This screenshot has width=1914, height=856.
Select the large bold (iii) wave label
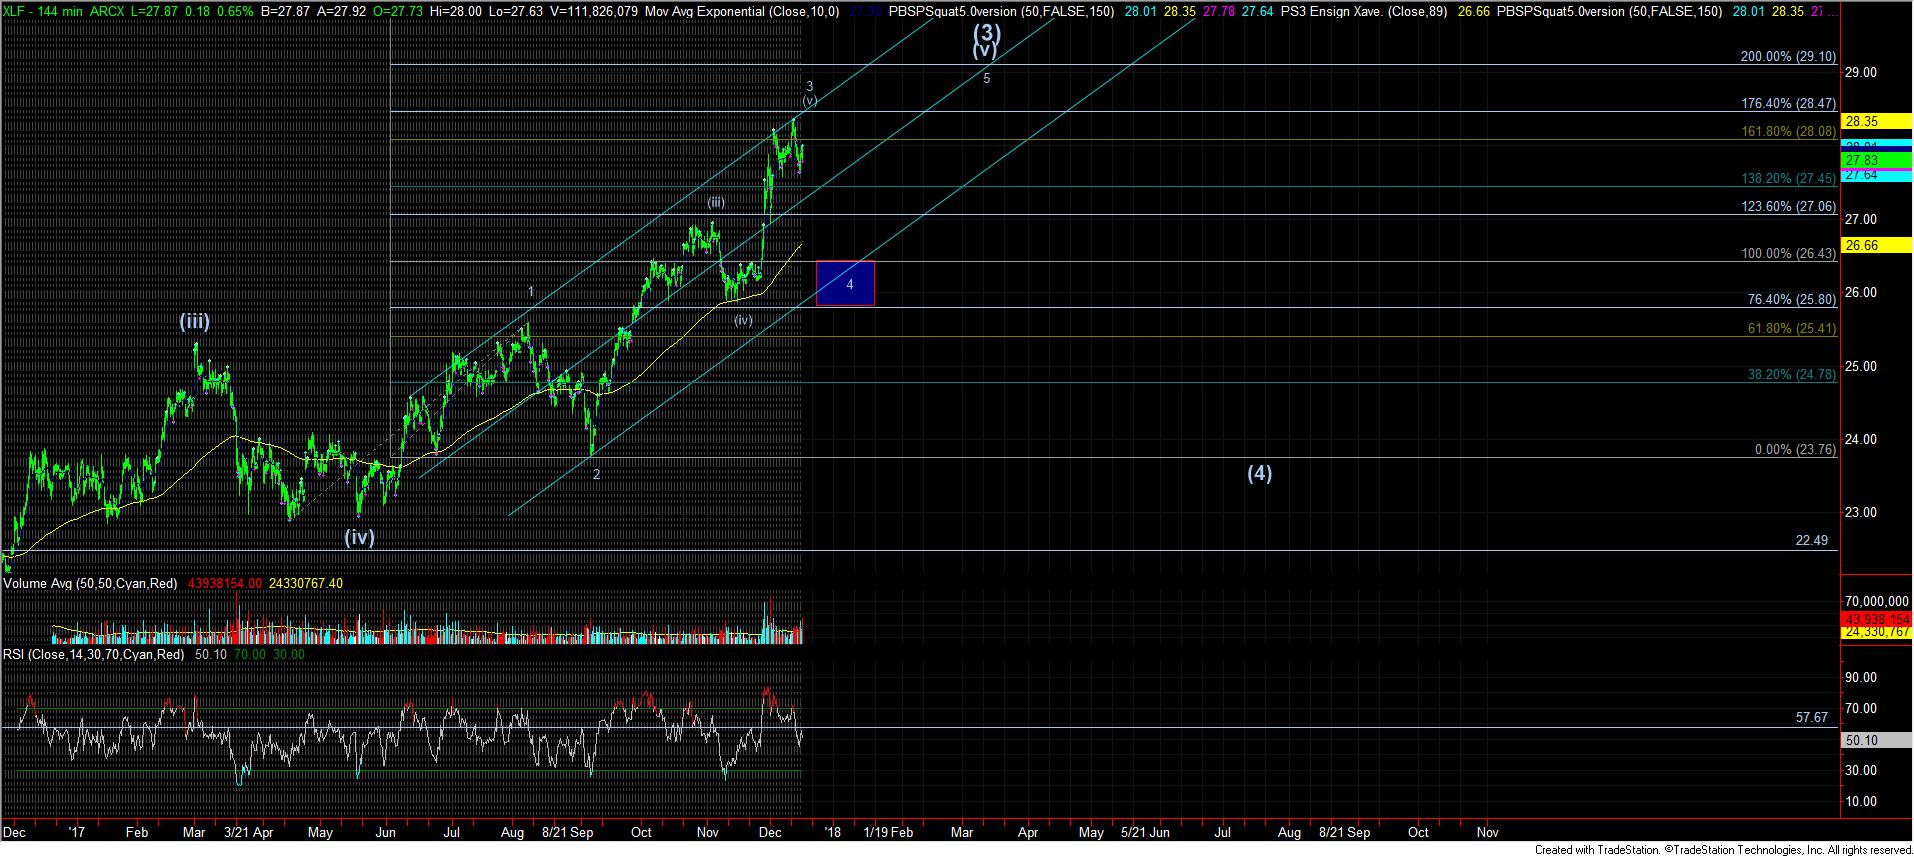point(194,322)
